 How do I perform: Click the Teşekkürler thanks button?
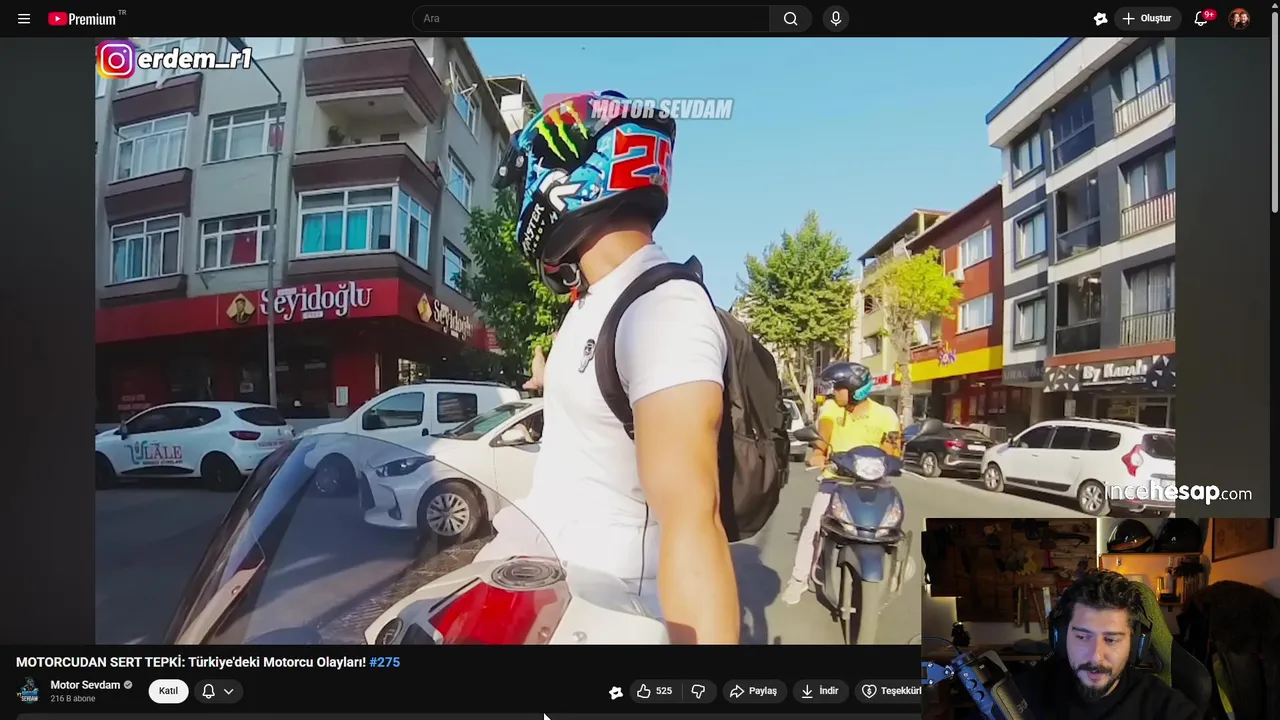890,691
